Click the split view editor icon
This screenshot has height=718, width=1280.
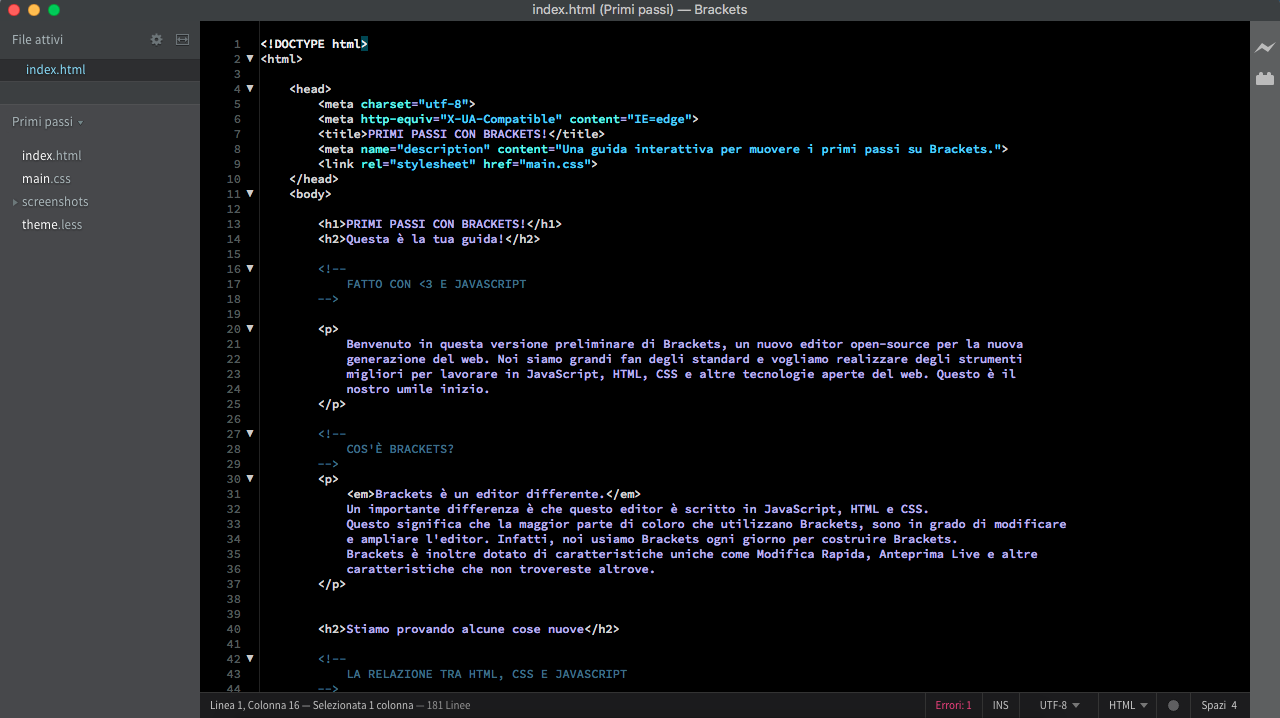pyautogui.click(x=182, y=40)
